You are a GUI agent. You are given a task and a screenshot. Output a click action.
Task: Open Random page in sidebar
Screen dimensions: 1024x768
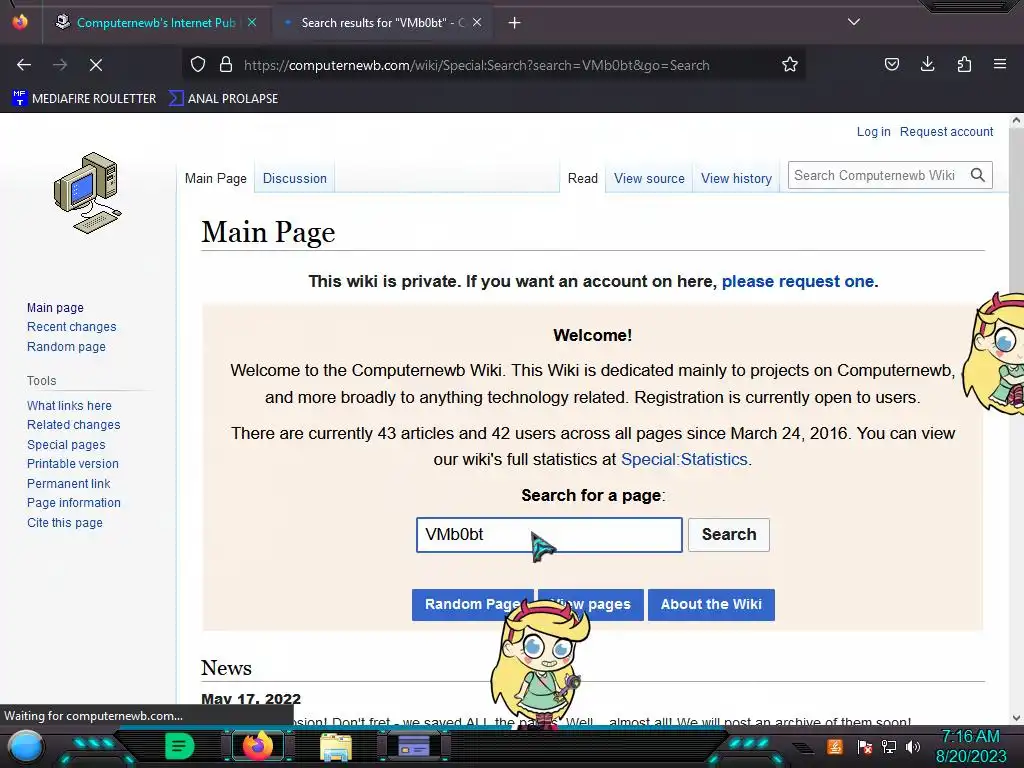[66, 346]
